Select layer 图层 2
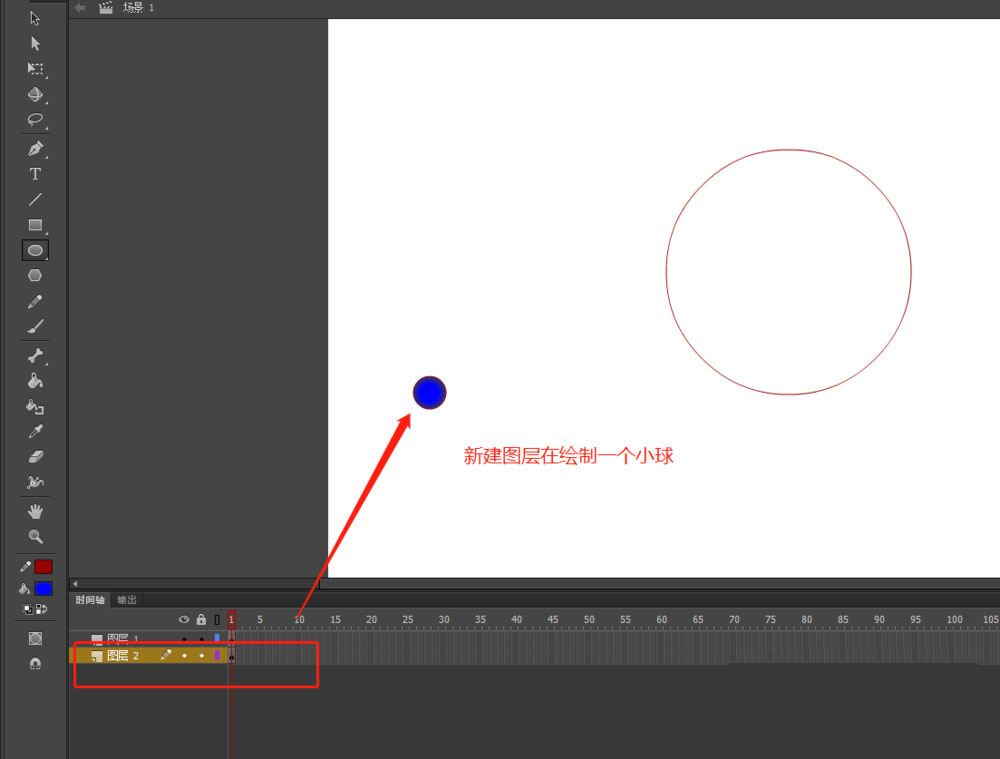This screenshot has width=1000, height=759. [x=122, y=655]
